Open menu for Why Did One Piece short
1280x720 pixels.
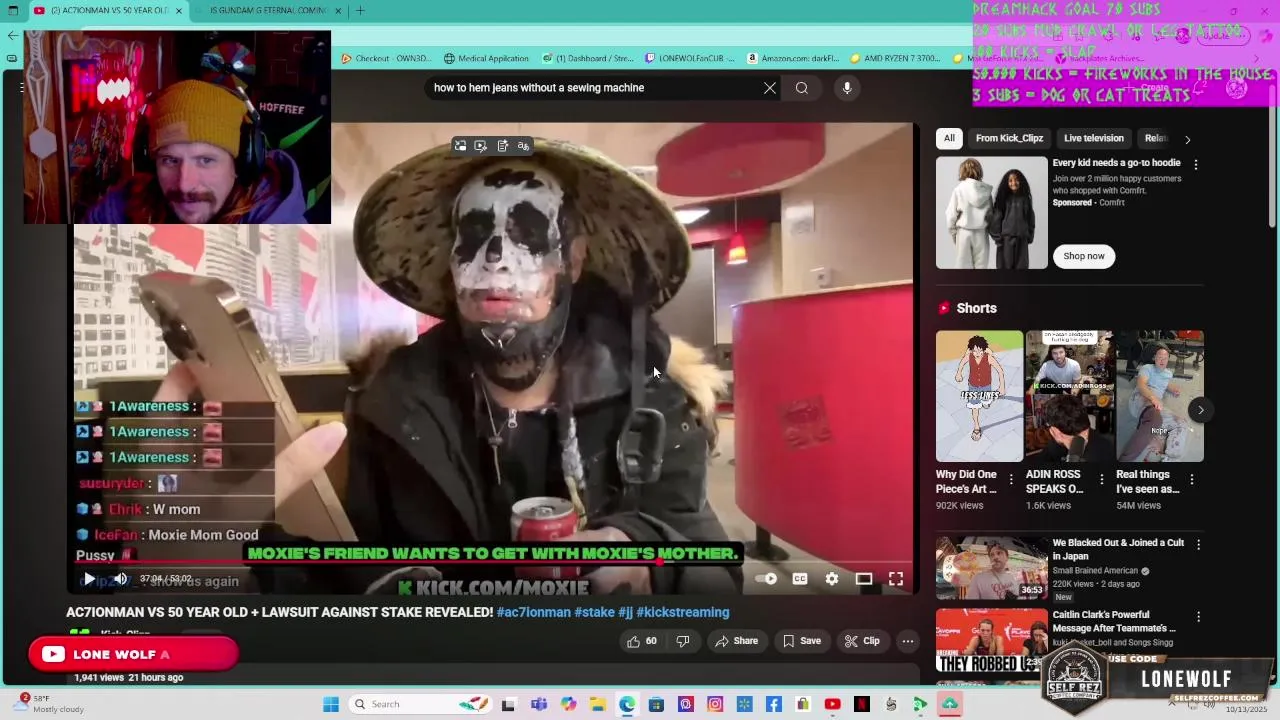[x=1012, y=480]
